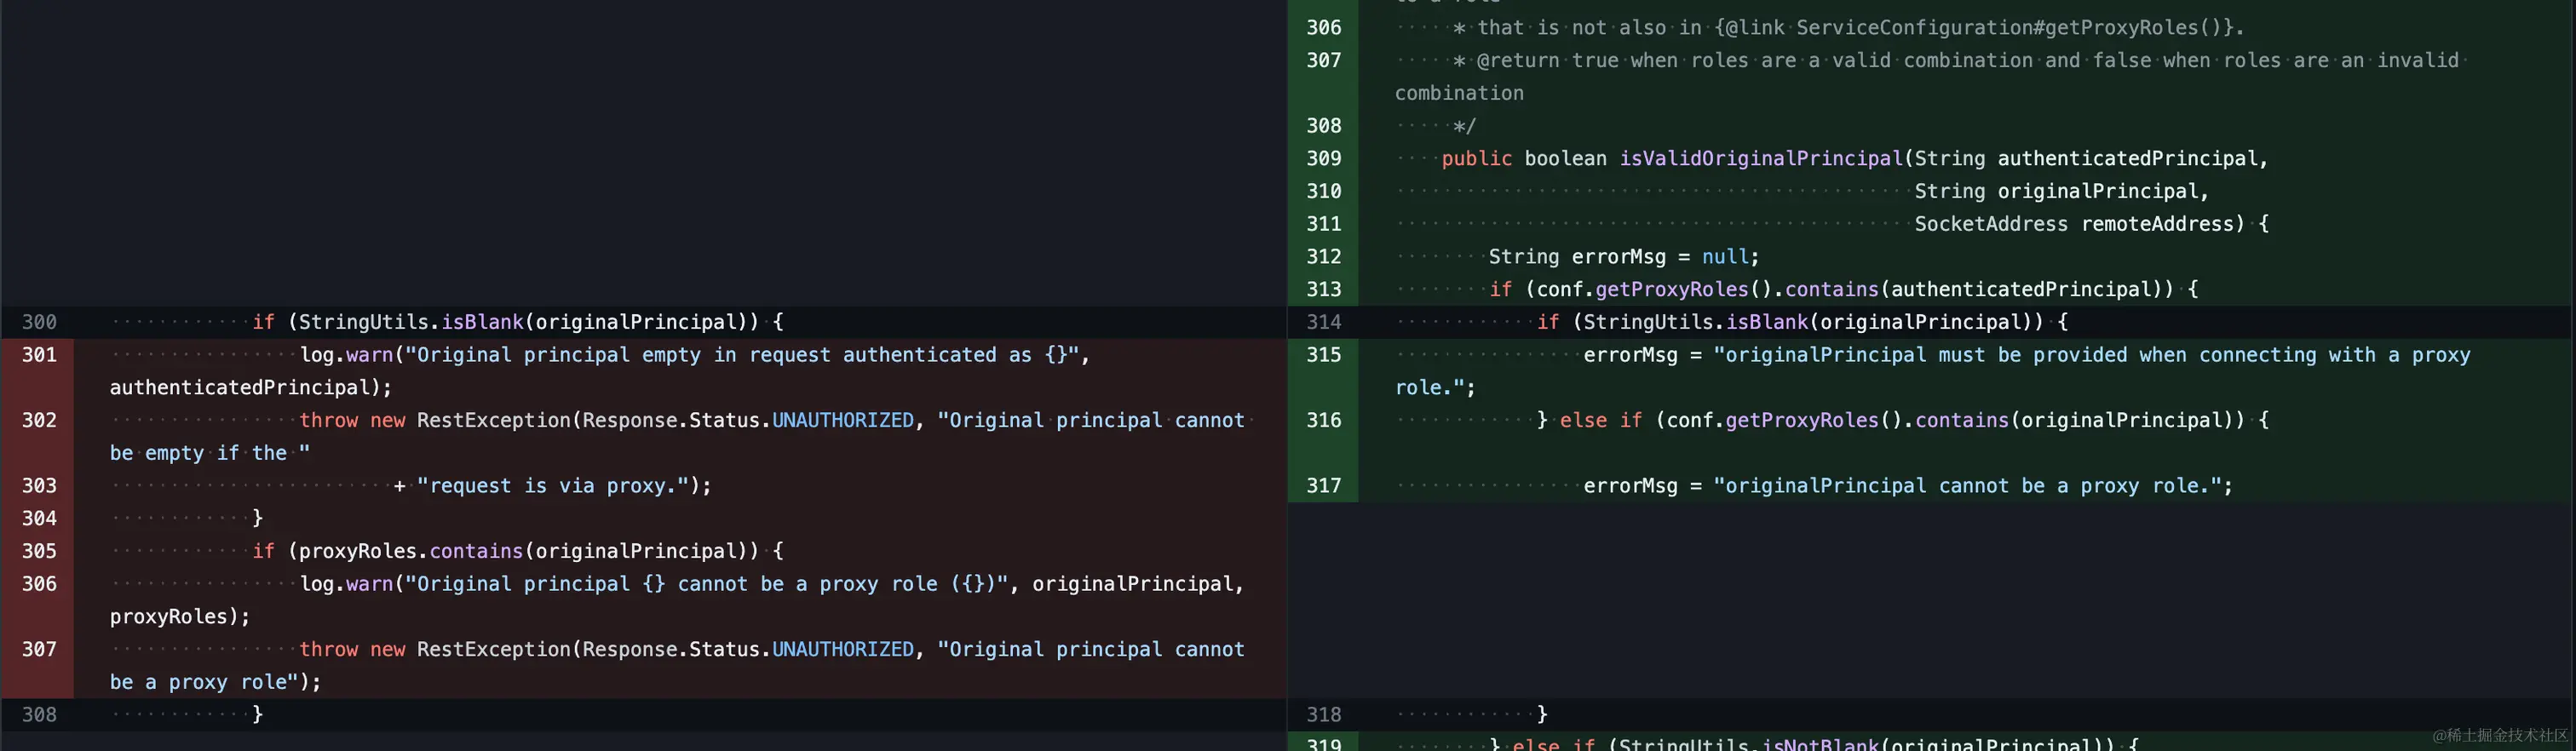
Task: Click the UNAUTHORIZED constant on line 302
Action: 842,420
